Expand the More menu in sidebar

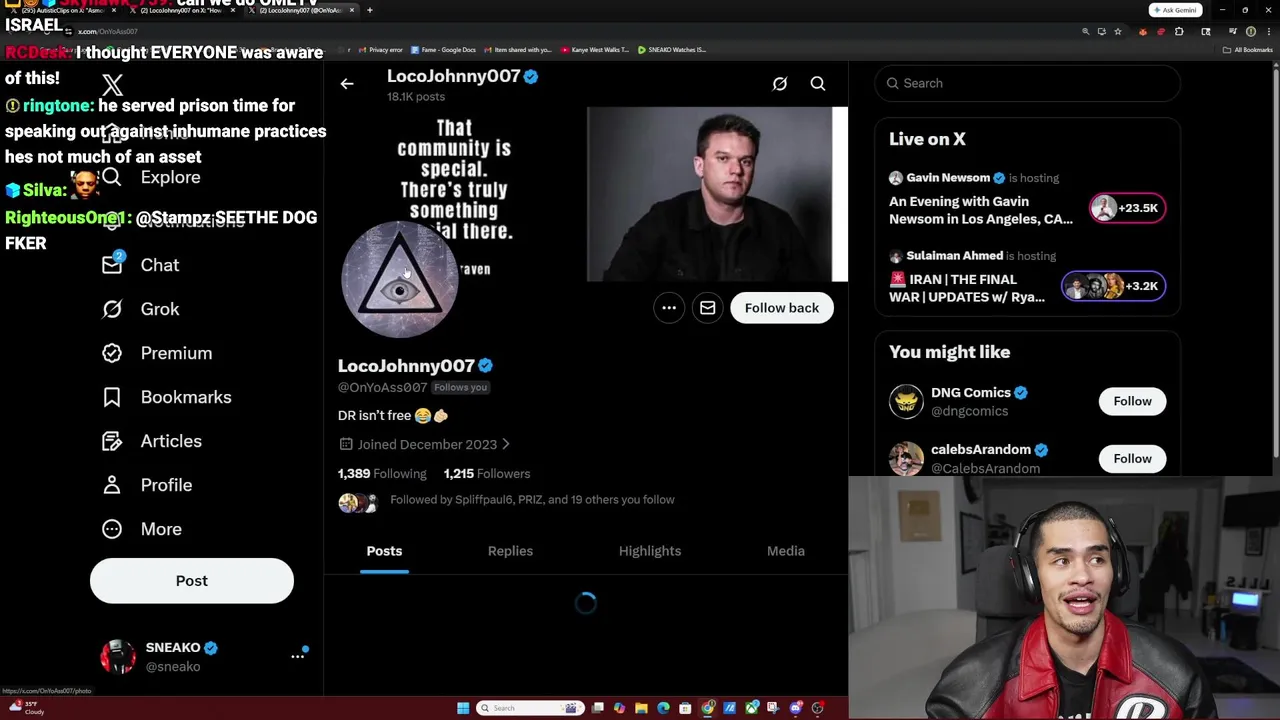pos(142,529)
